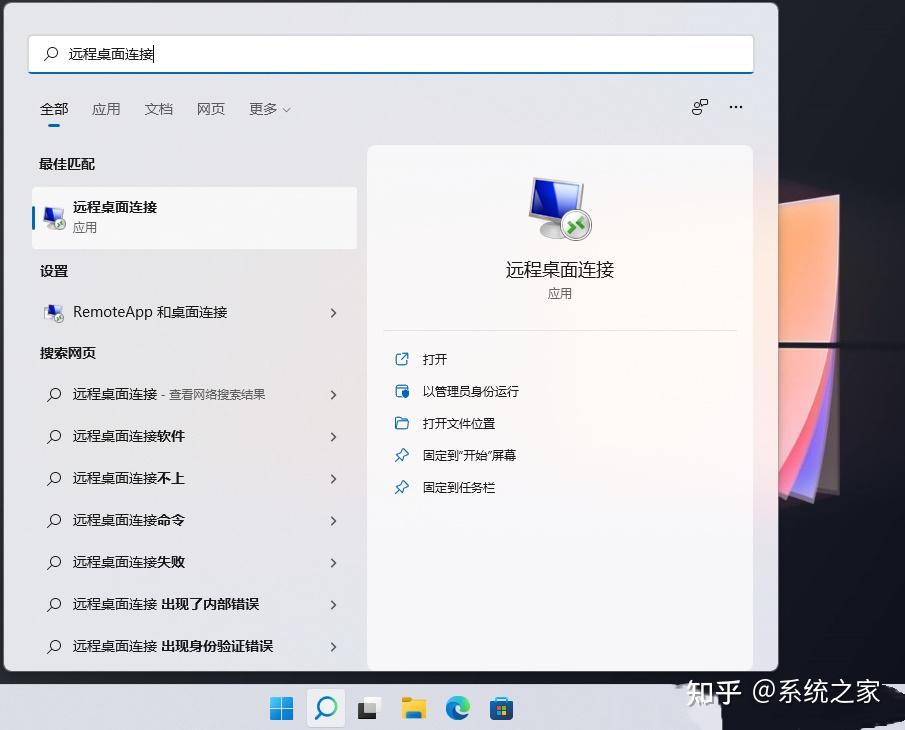Click the search box containing 远程桌面连接
This screenshot has width=905, height=730.
tap(391, 54)
